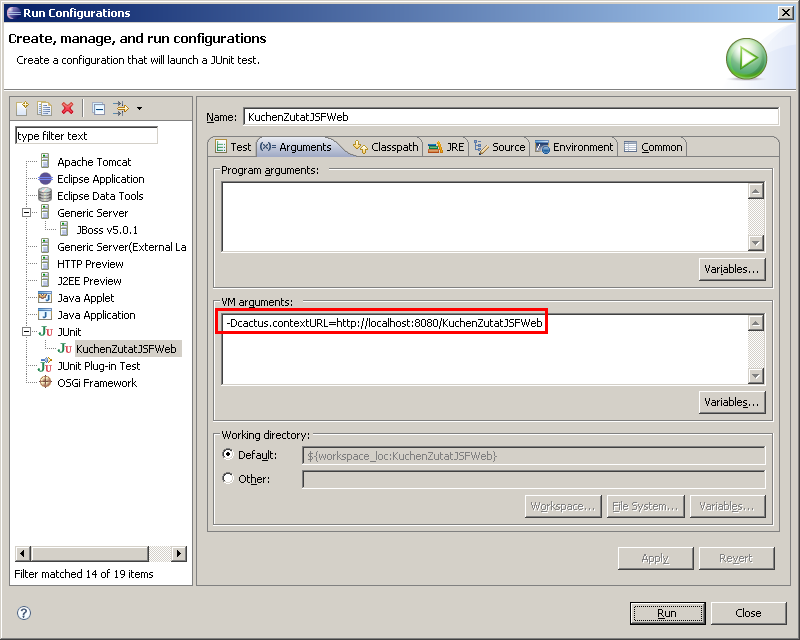Image resolution: width=800 pixels, height=640 pixels.
Task: Click the Other working directory text field
Action: pyautogui.click(x=534, y=479)
